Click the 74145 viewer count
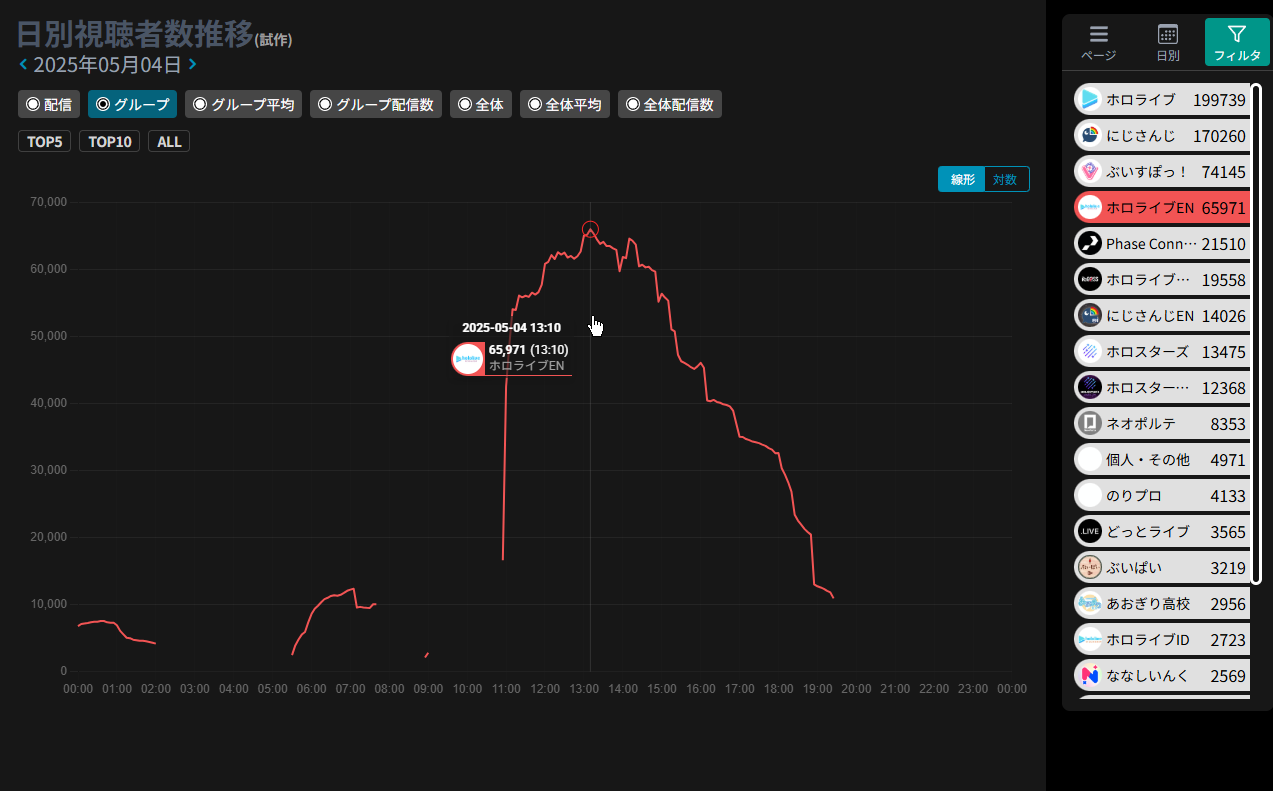 tap(1223, 172)
